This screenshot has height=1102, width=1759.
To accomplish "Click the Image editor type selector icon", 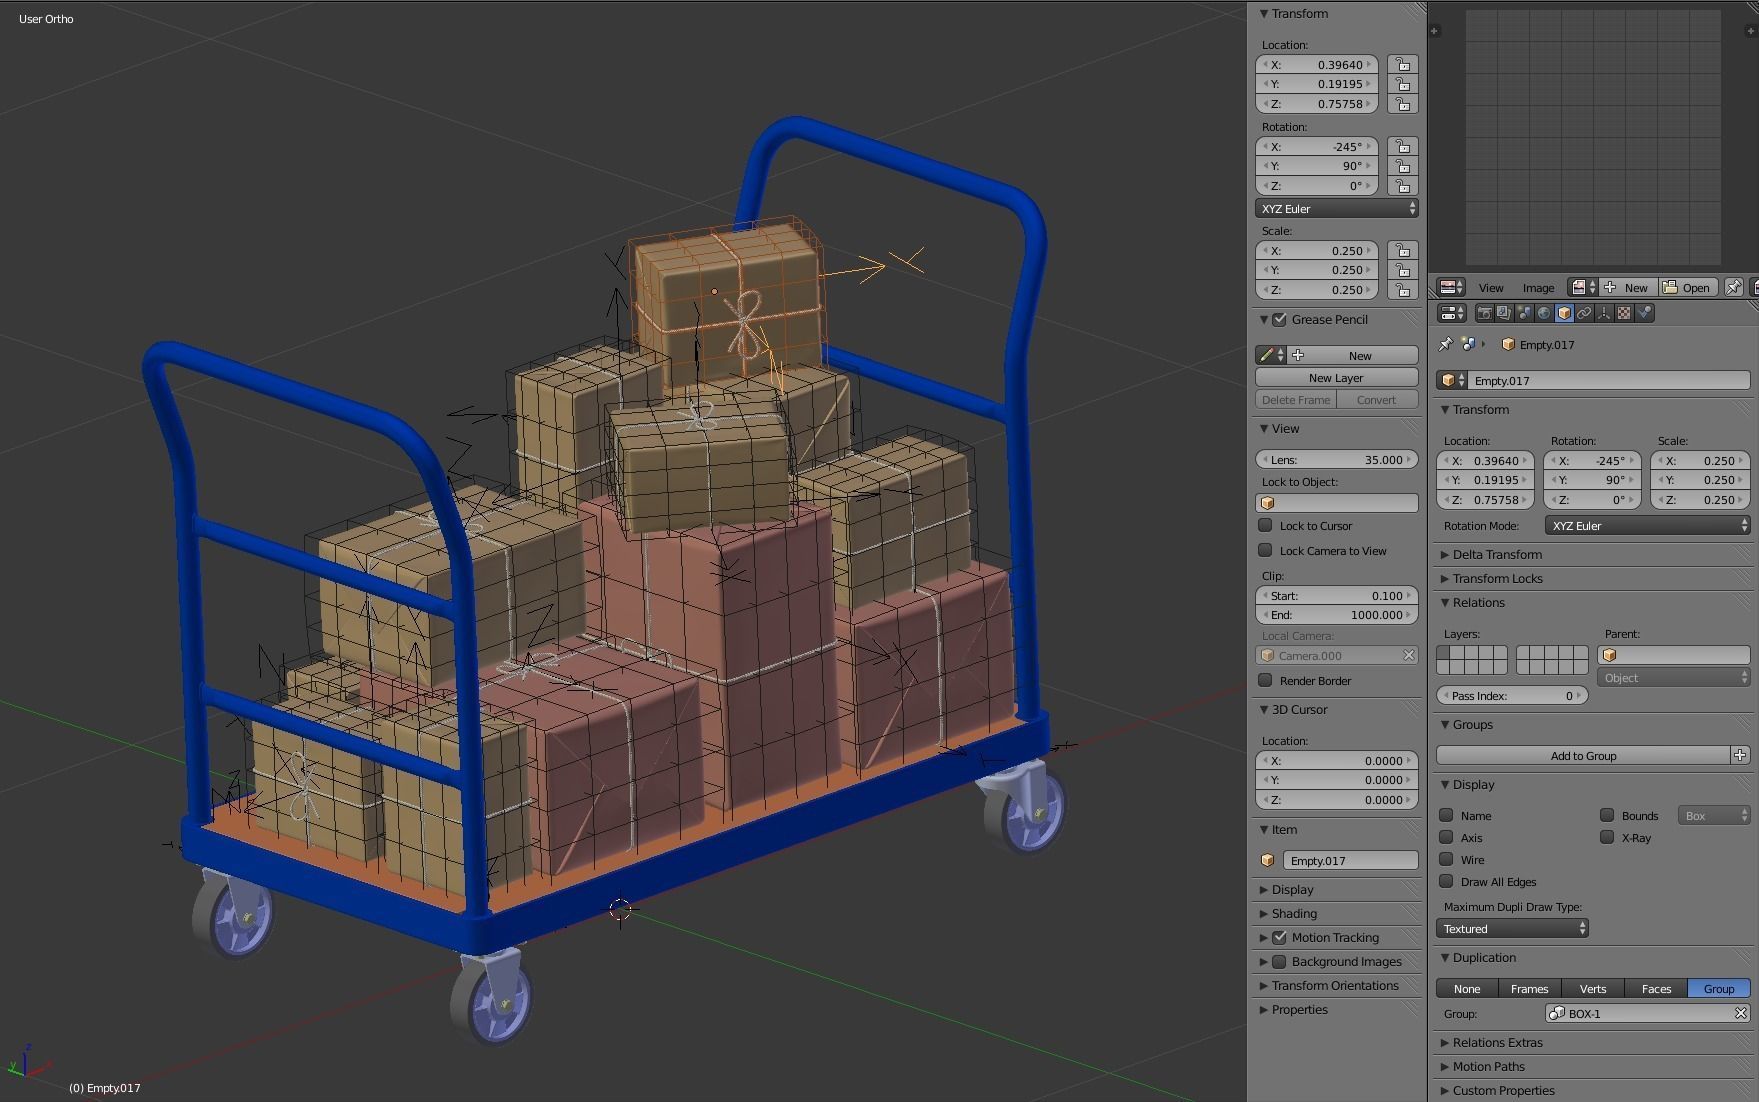I will (x=1451, y=287).
